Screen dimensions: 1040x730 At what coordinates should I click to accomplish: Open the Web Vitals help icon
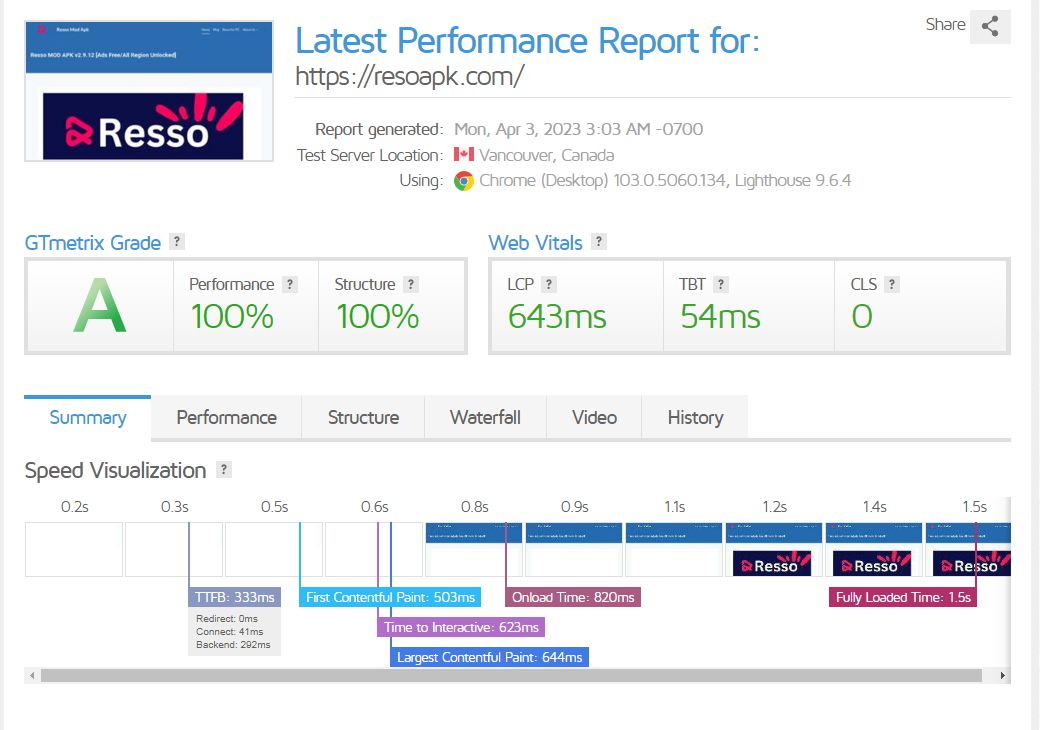[600, 242]
